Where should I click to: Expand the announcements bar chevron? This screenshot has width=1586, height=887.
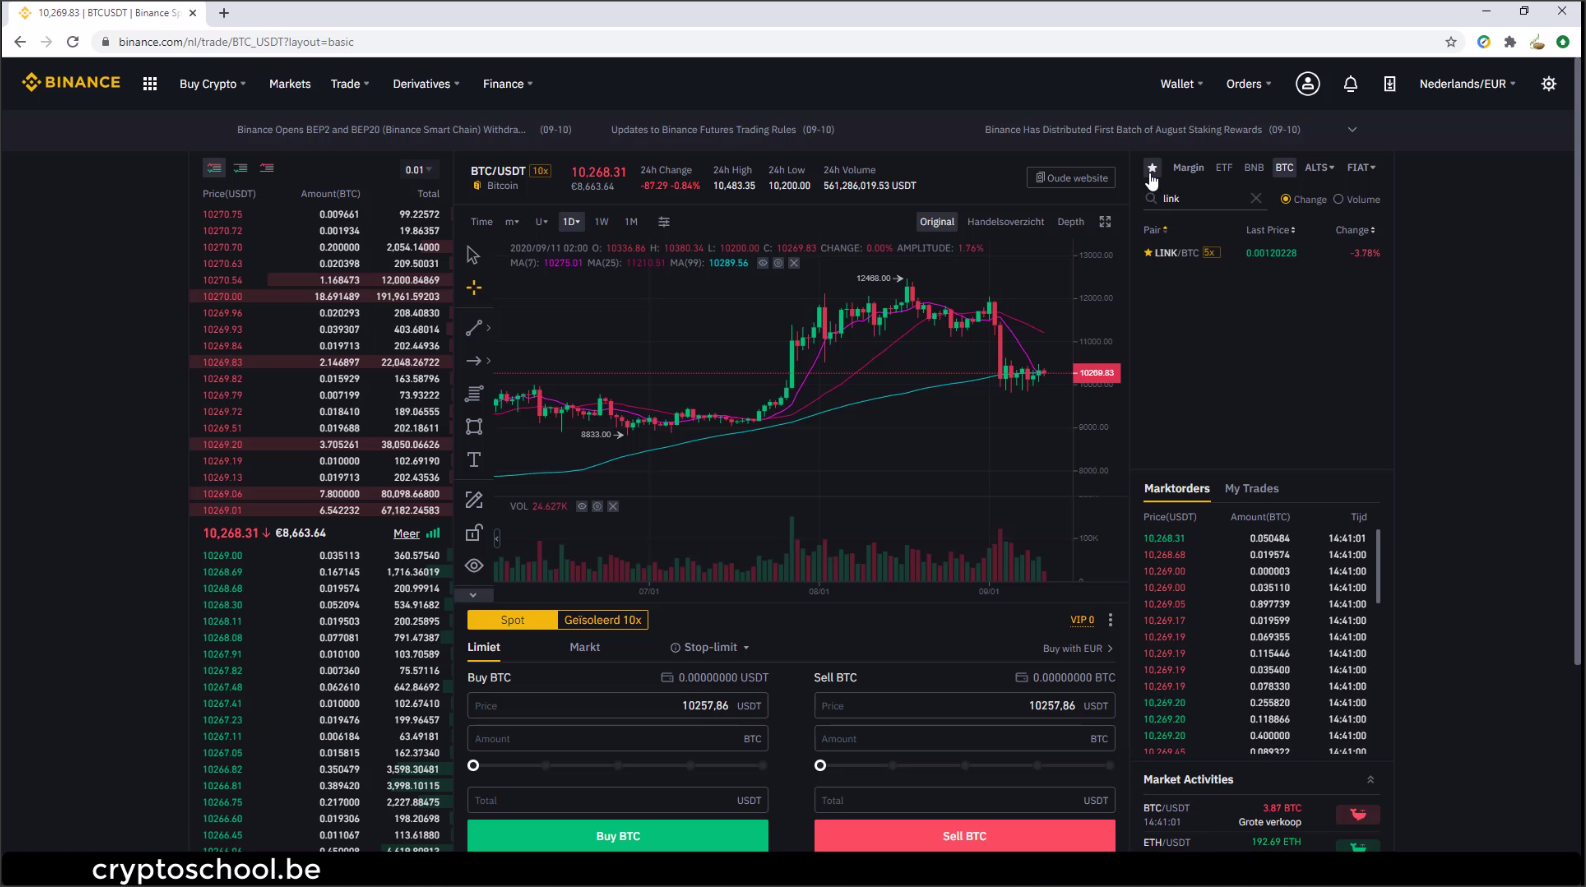click(1352, 130)
